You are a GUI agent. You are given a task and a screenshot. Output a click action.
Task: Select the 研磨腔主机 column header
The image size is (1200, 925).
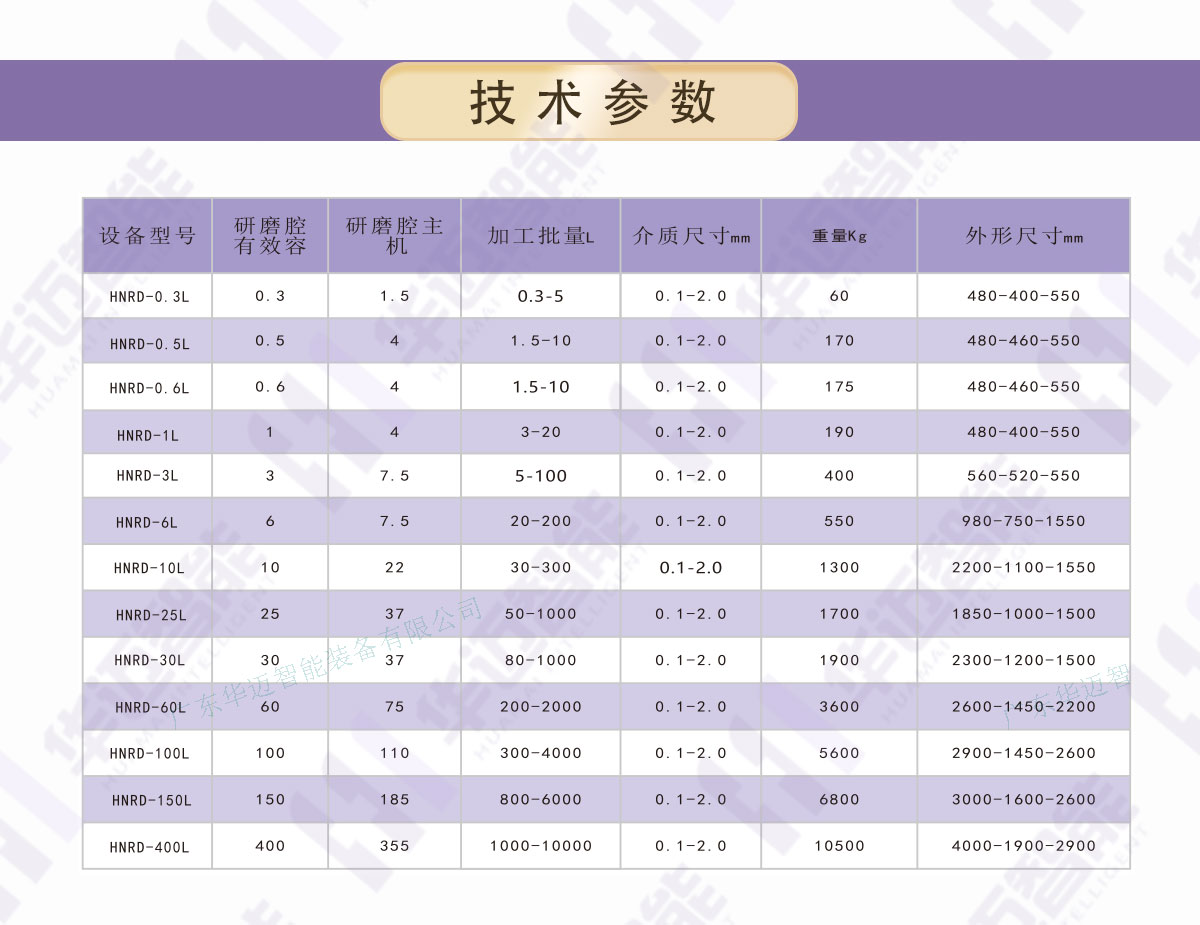coord(394,235)
